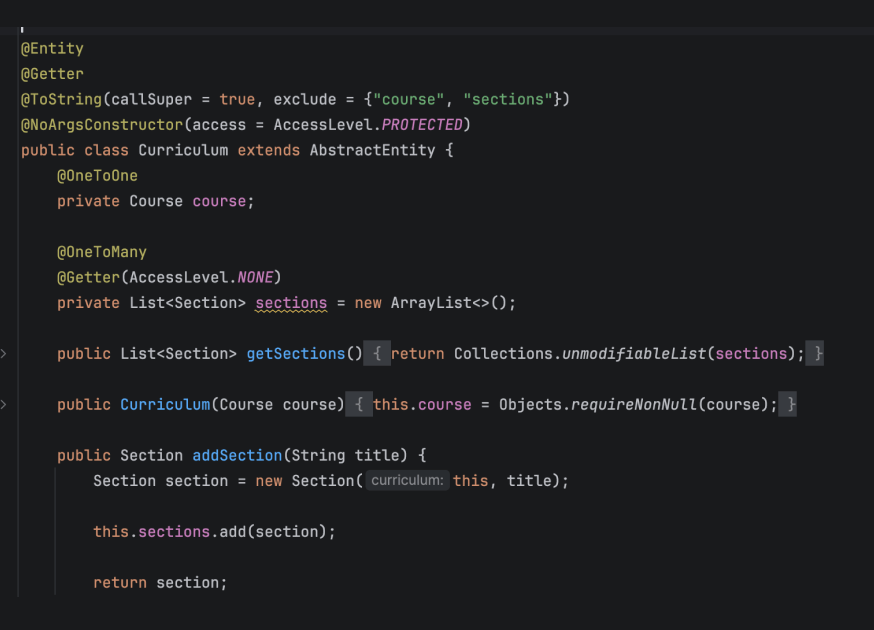Click the @Entity annotation
The width and height of the screenshot is (874, 630).
pos(52,49)
